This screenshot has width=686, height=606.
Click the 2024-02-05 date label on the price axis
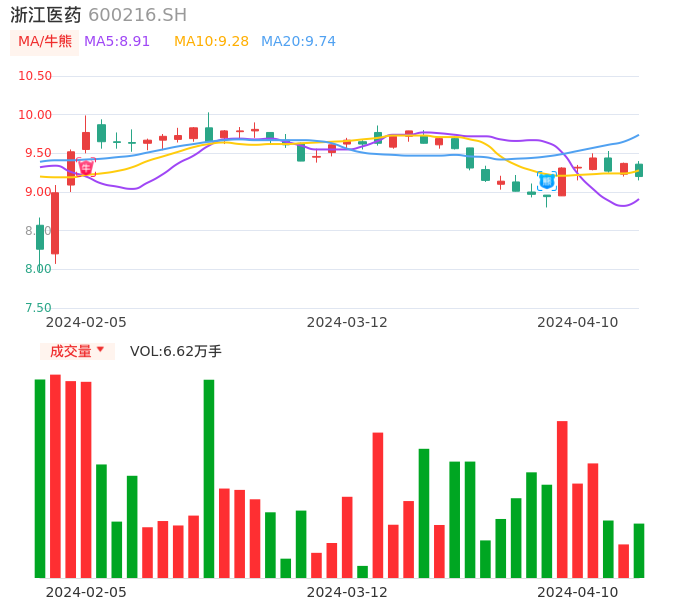(86, 322)
